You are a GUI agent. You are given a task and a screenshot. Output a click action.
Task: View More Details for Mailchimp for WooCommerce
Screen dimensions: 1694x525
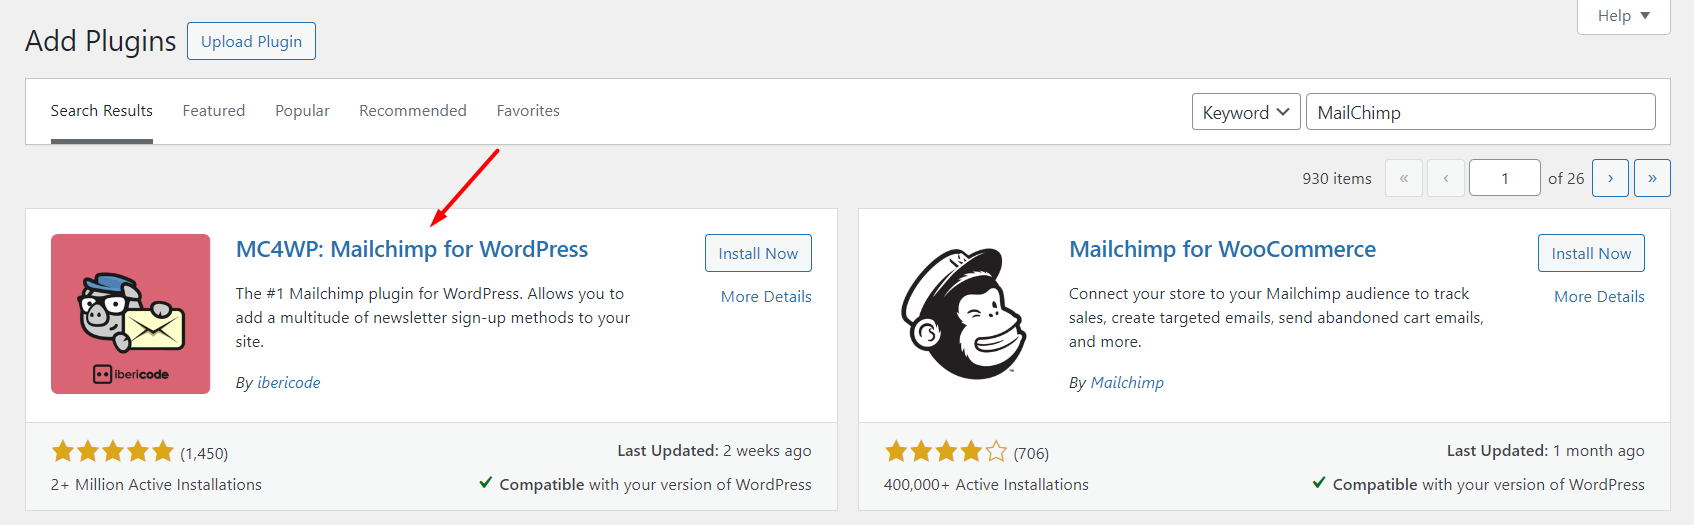[x=1599, y=296]
